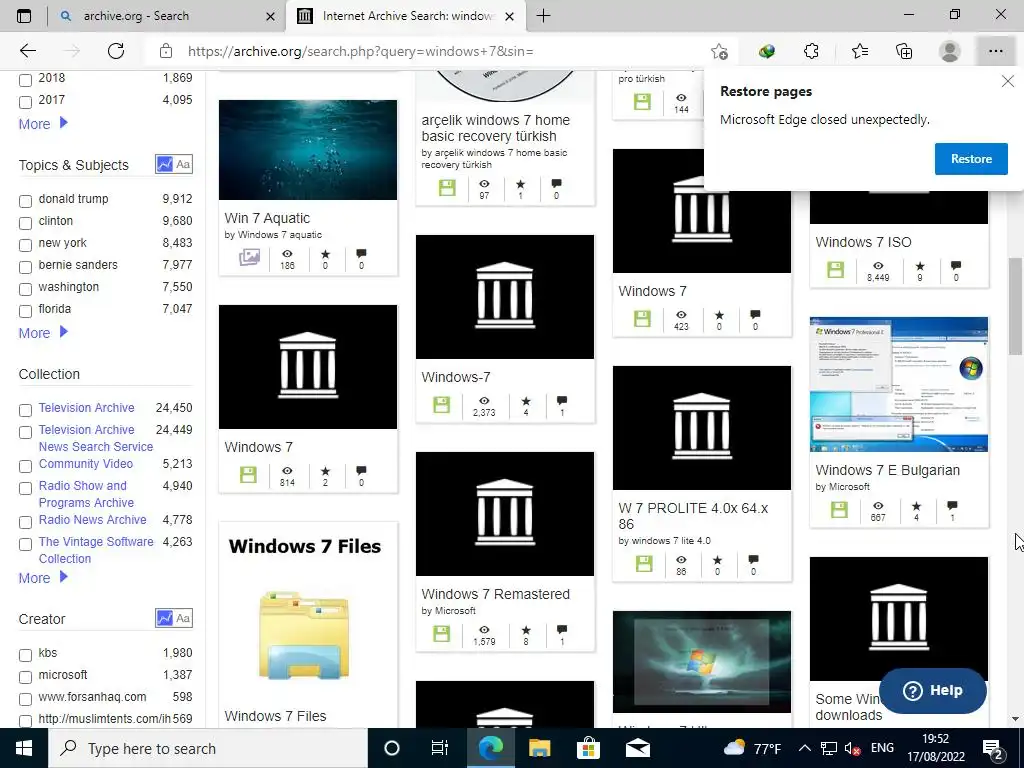Image resolution: width=1024 pixels, height=768 pixels.
Task: Select the Internet Archive Search tab
Action: (405, 16)
